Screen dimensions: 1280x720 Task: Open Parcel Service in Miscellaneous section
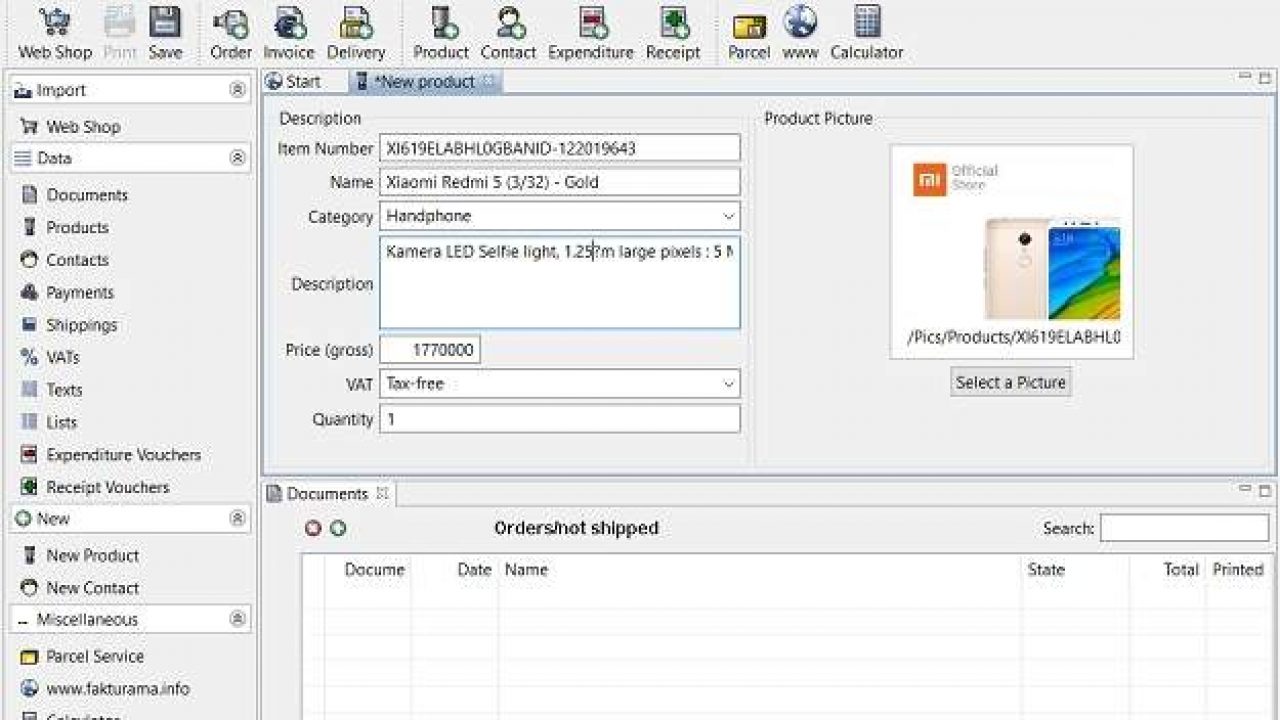click(82, 656)
